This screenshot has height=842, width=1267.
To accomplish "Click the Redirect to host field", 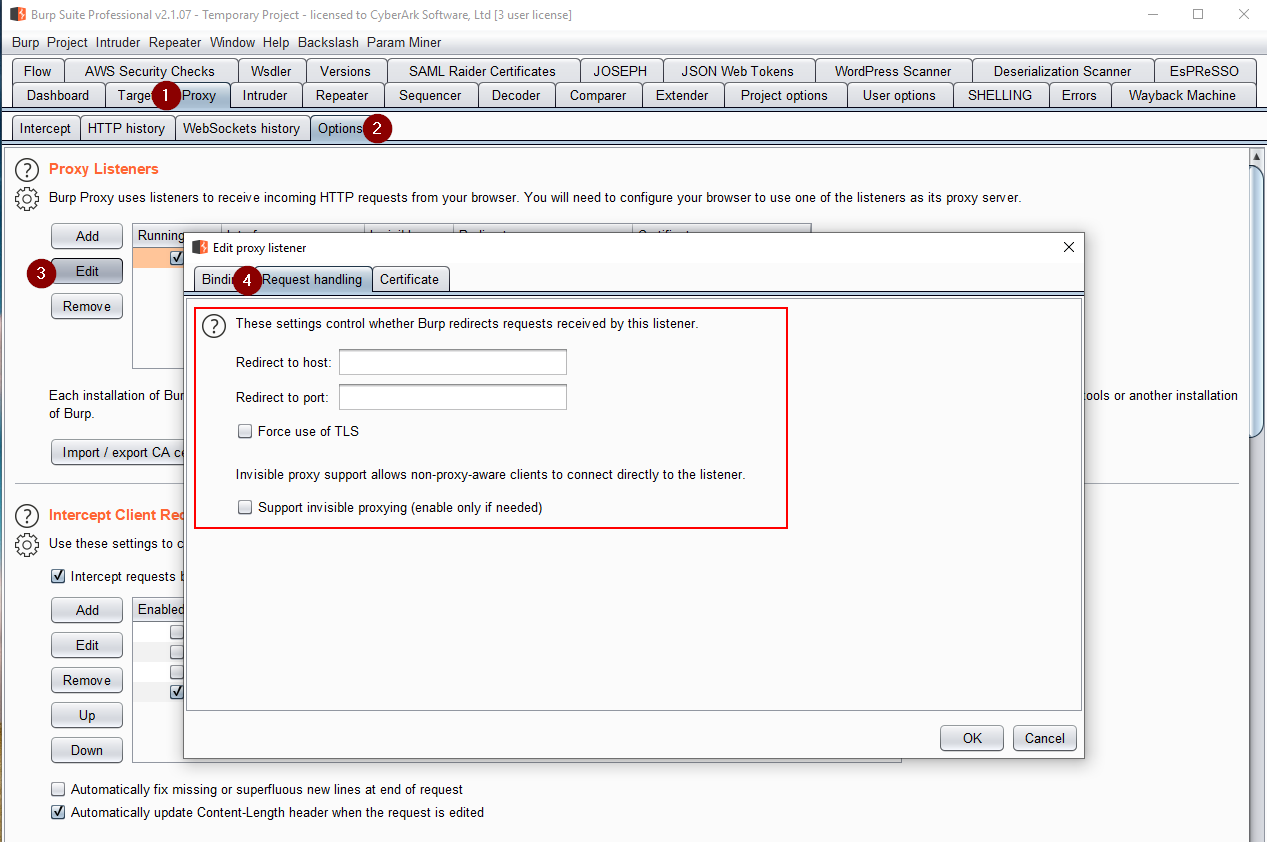I will (x=453, y=362).
